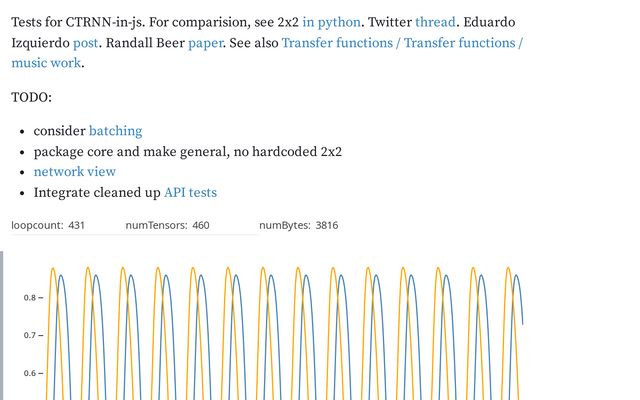The width and height of the screenshot is (640, 400).
Task: Open Randall Beer's "paper" link
Action: point(205,42)
